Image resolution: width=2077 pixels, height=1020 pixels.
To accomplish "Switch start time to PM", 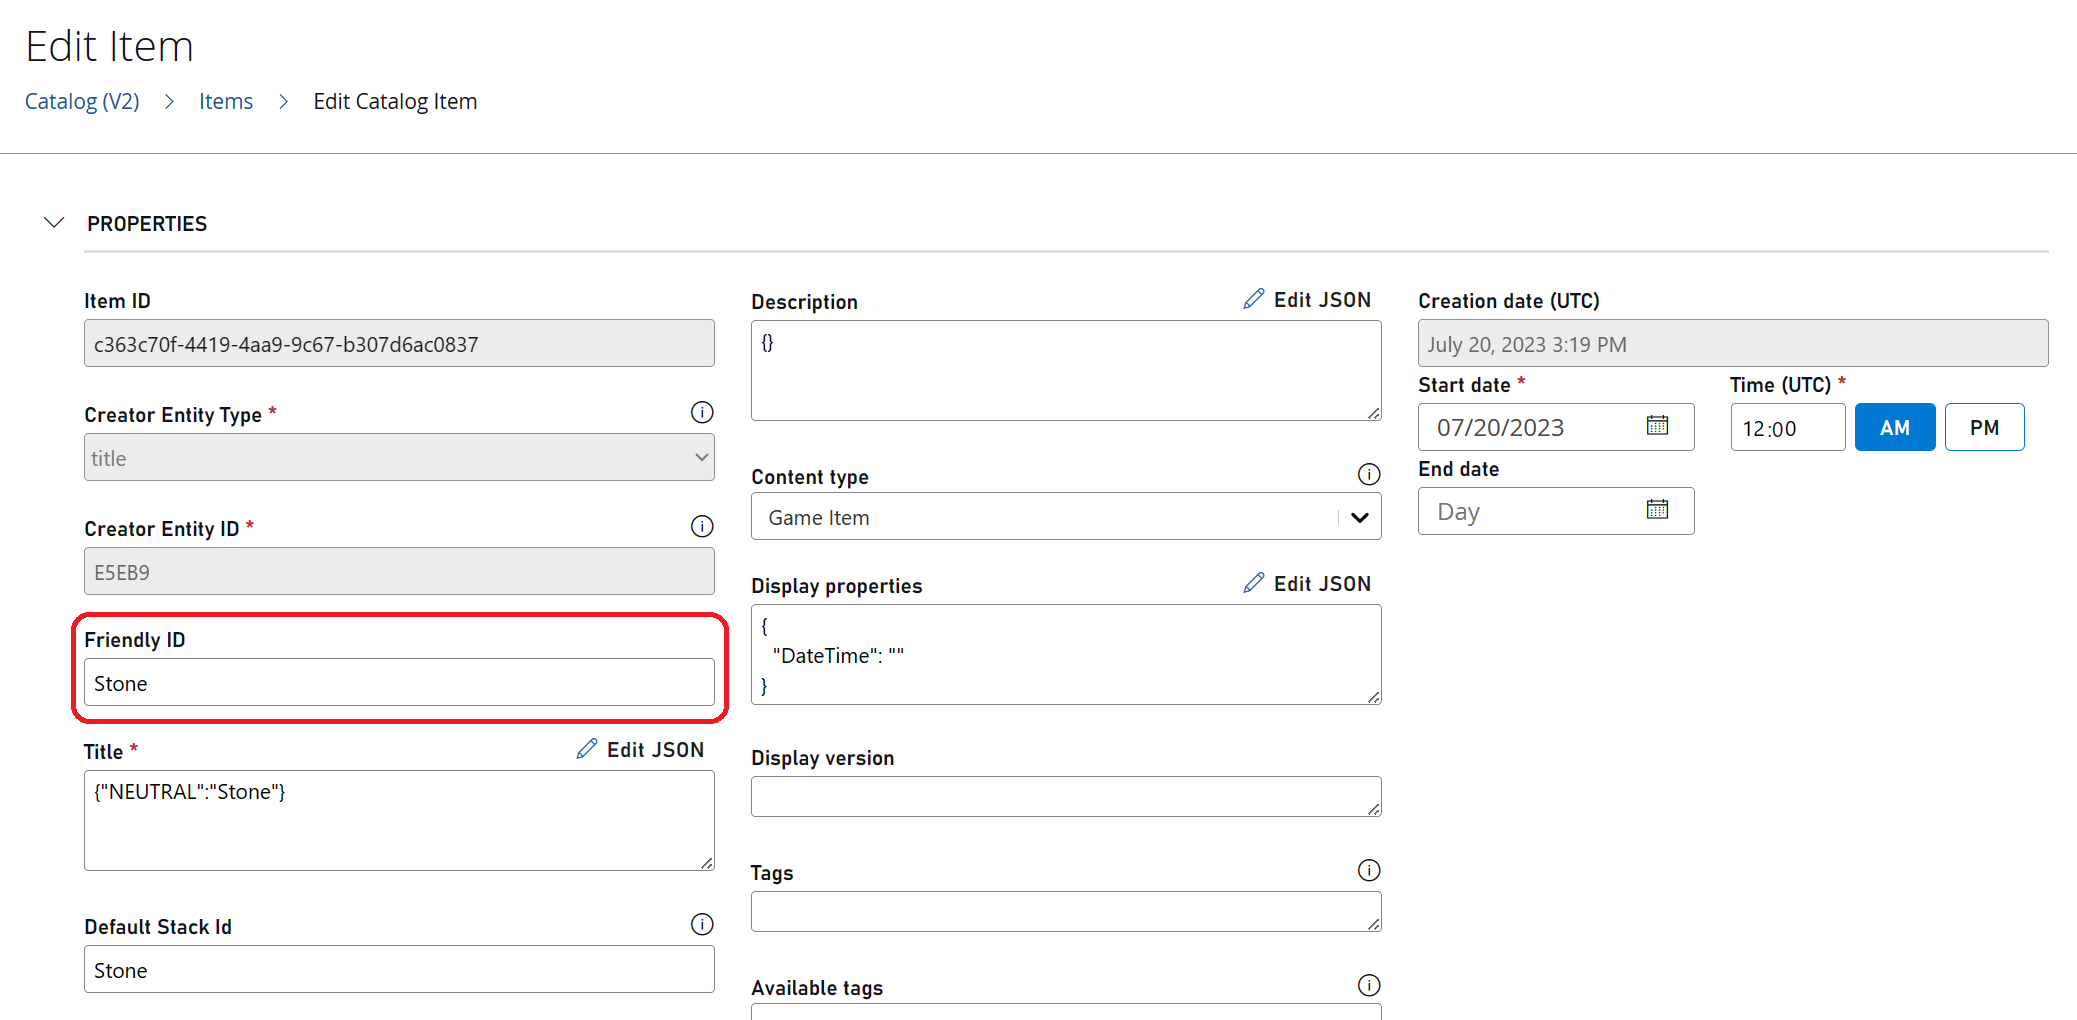I will [1984, 428].
